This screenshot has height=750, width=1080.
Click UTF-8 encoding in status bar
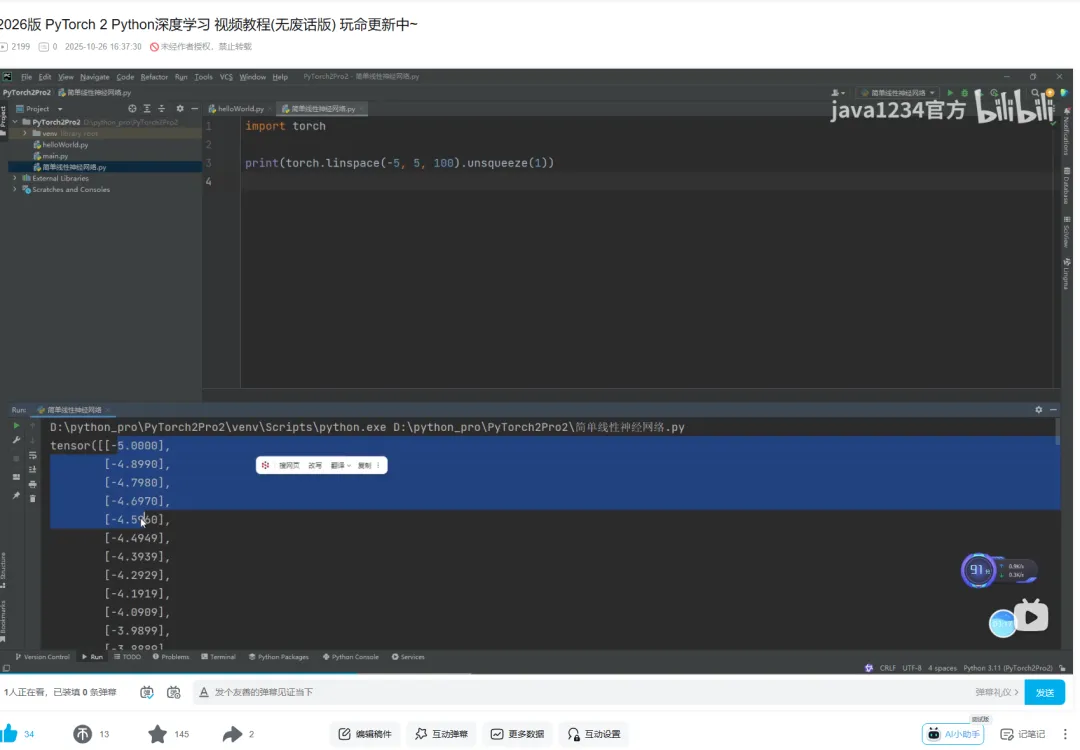(x=912, y=668)
